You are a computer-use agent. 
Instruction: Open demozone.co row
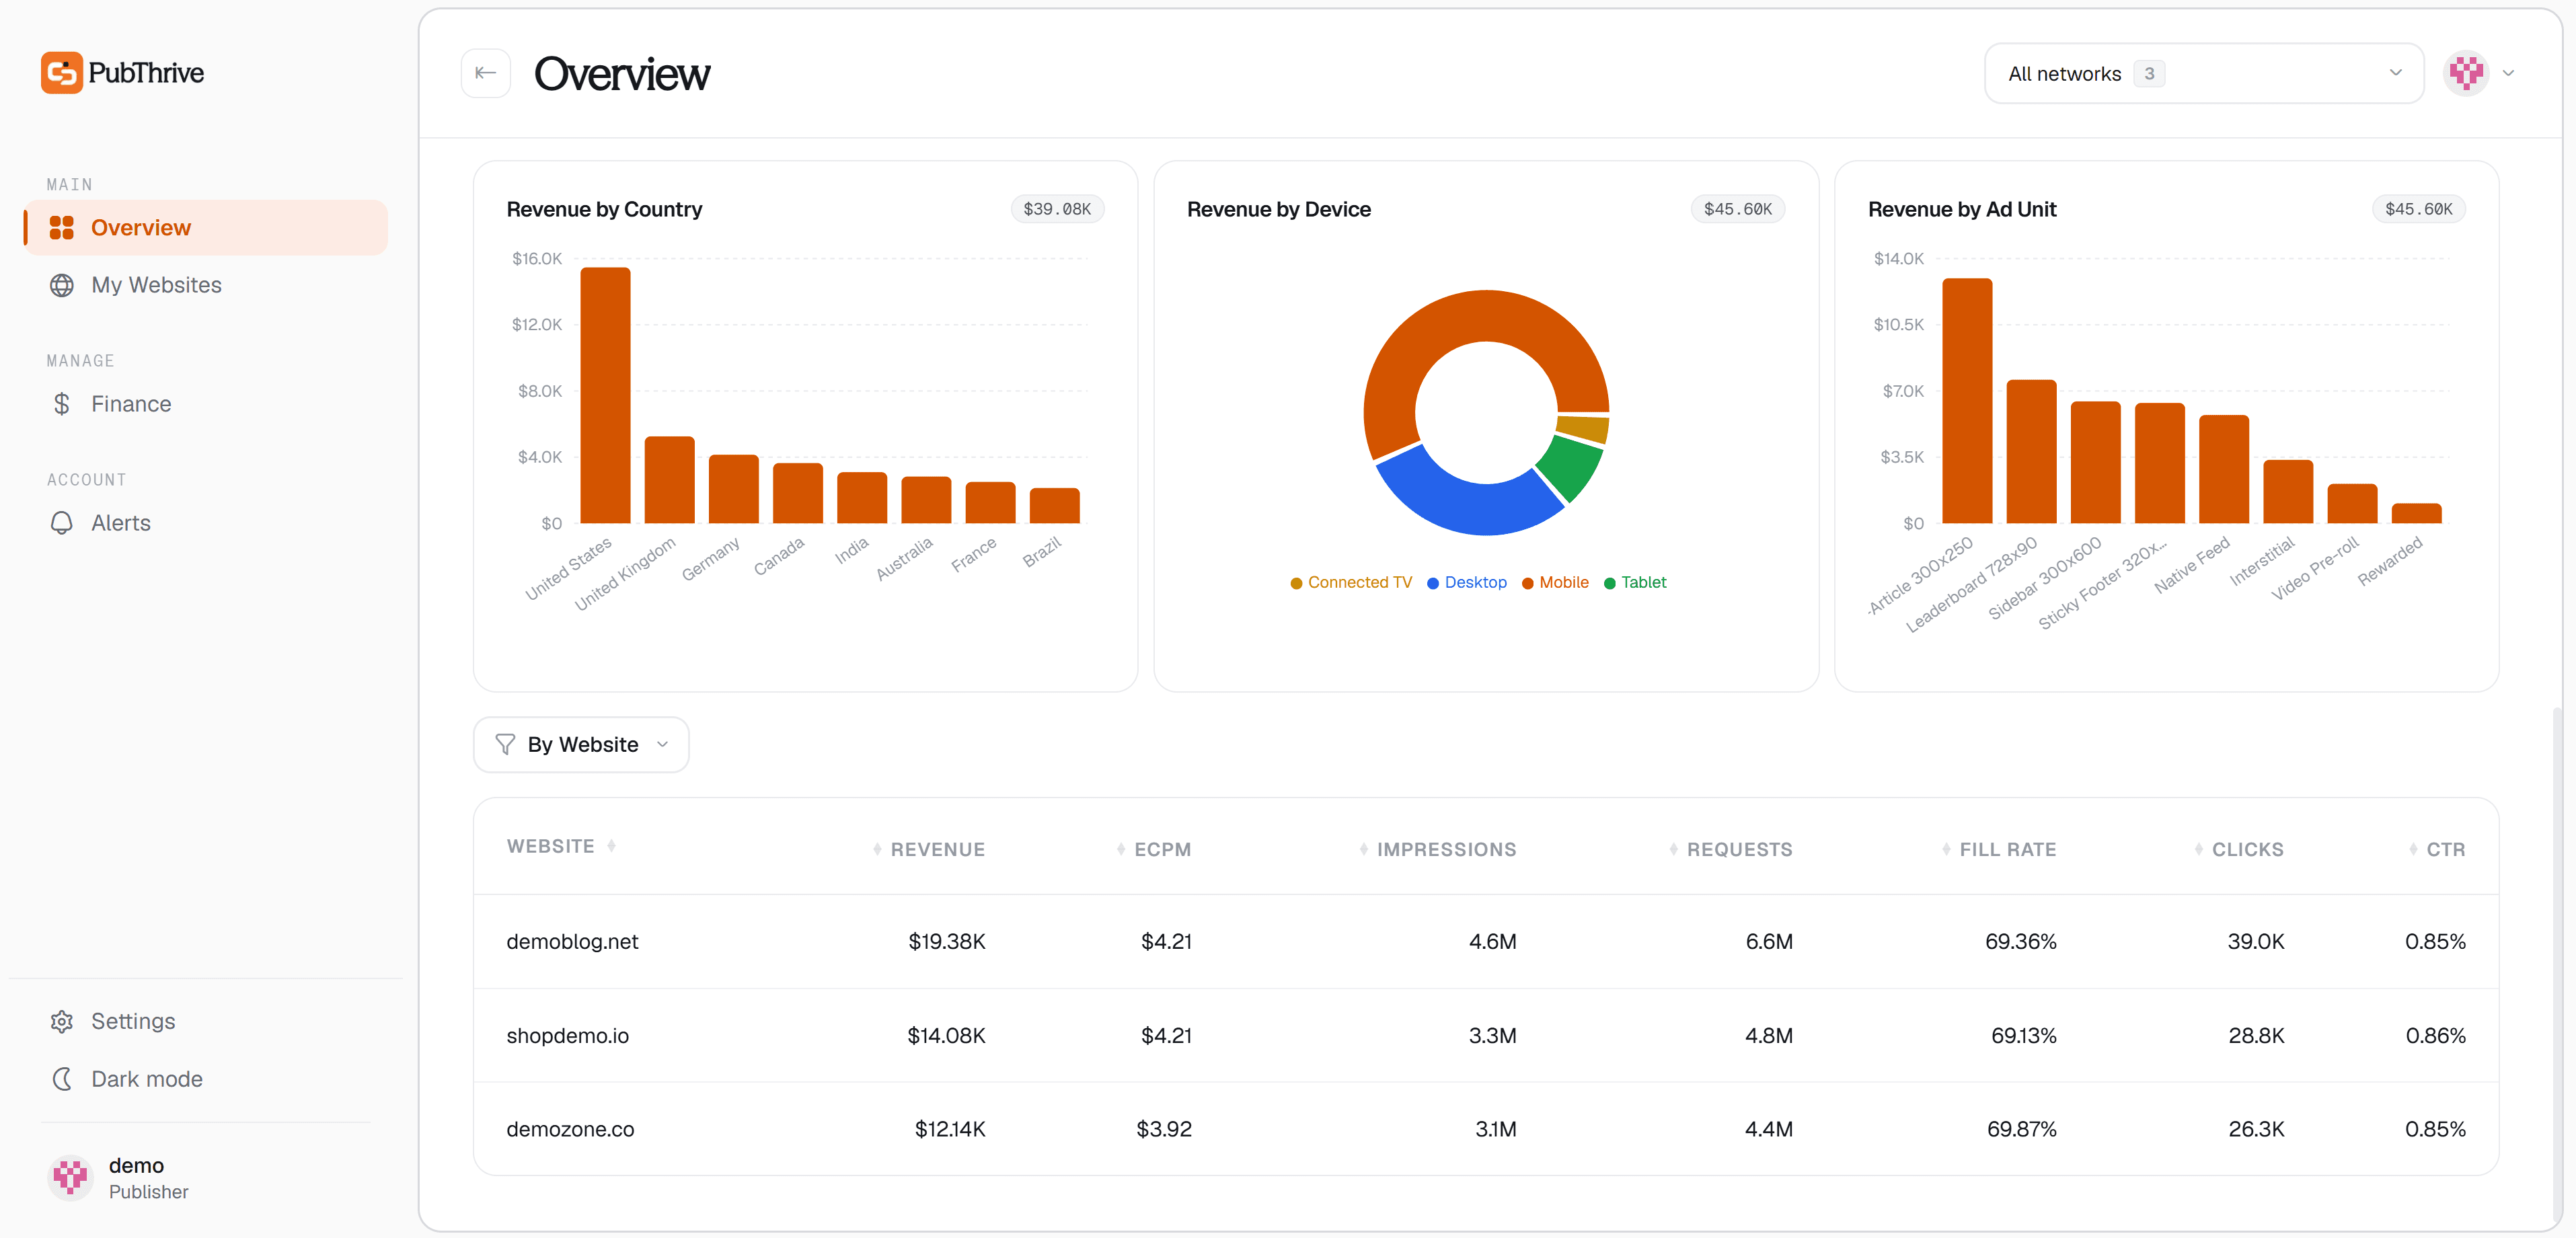(x=1486, y=1129)
